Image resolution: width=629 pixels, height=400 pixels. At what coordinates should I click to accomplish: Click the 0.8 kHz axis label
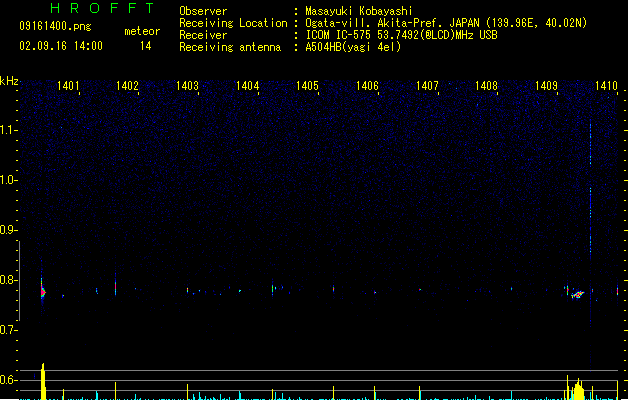pyautogui.click(x=8, y=280)
